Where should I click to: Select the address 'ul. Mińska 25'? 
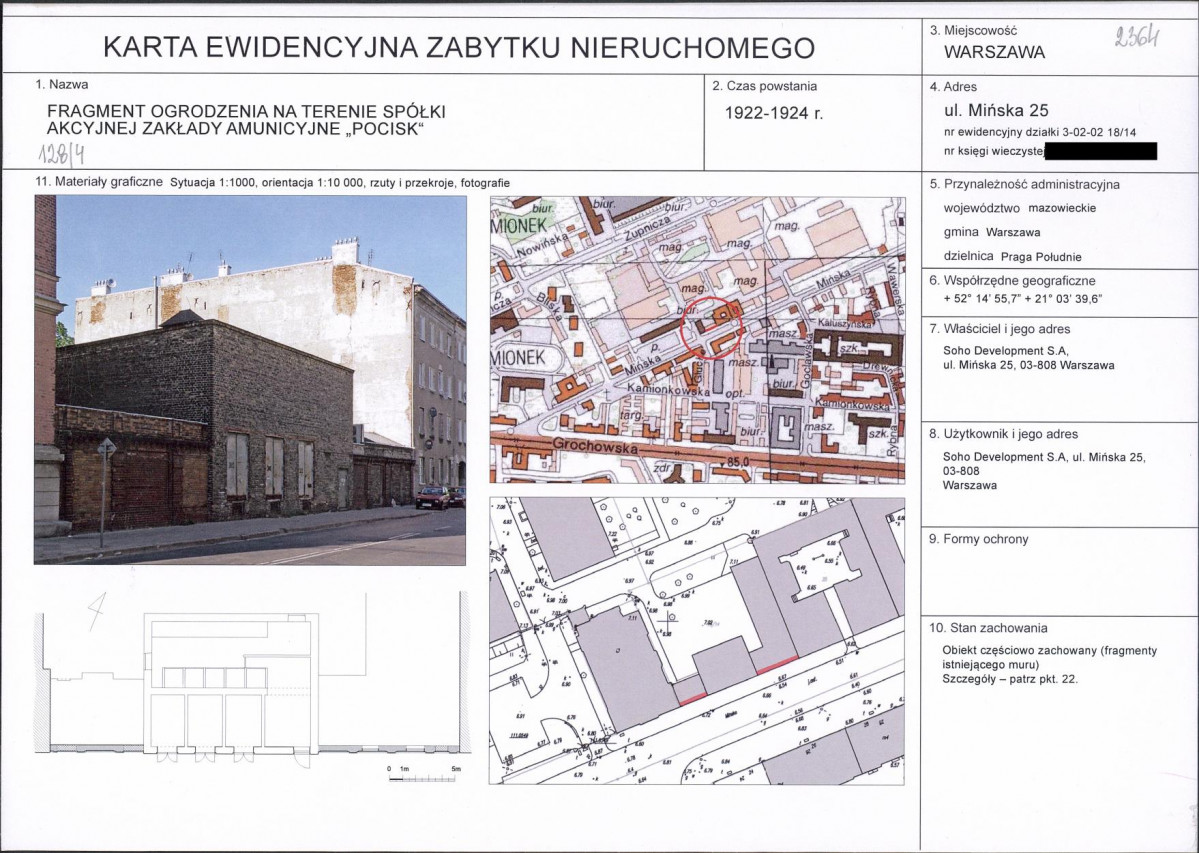click(x=996, y=110)
